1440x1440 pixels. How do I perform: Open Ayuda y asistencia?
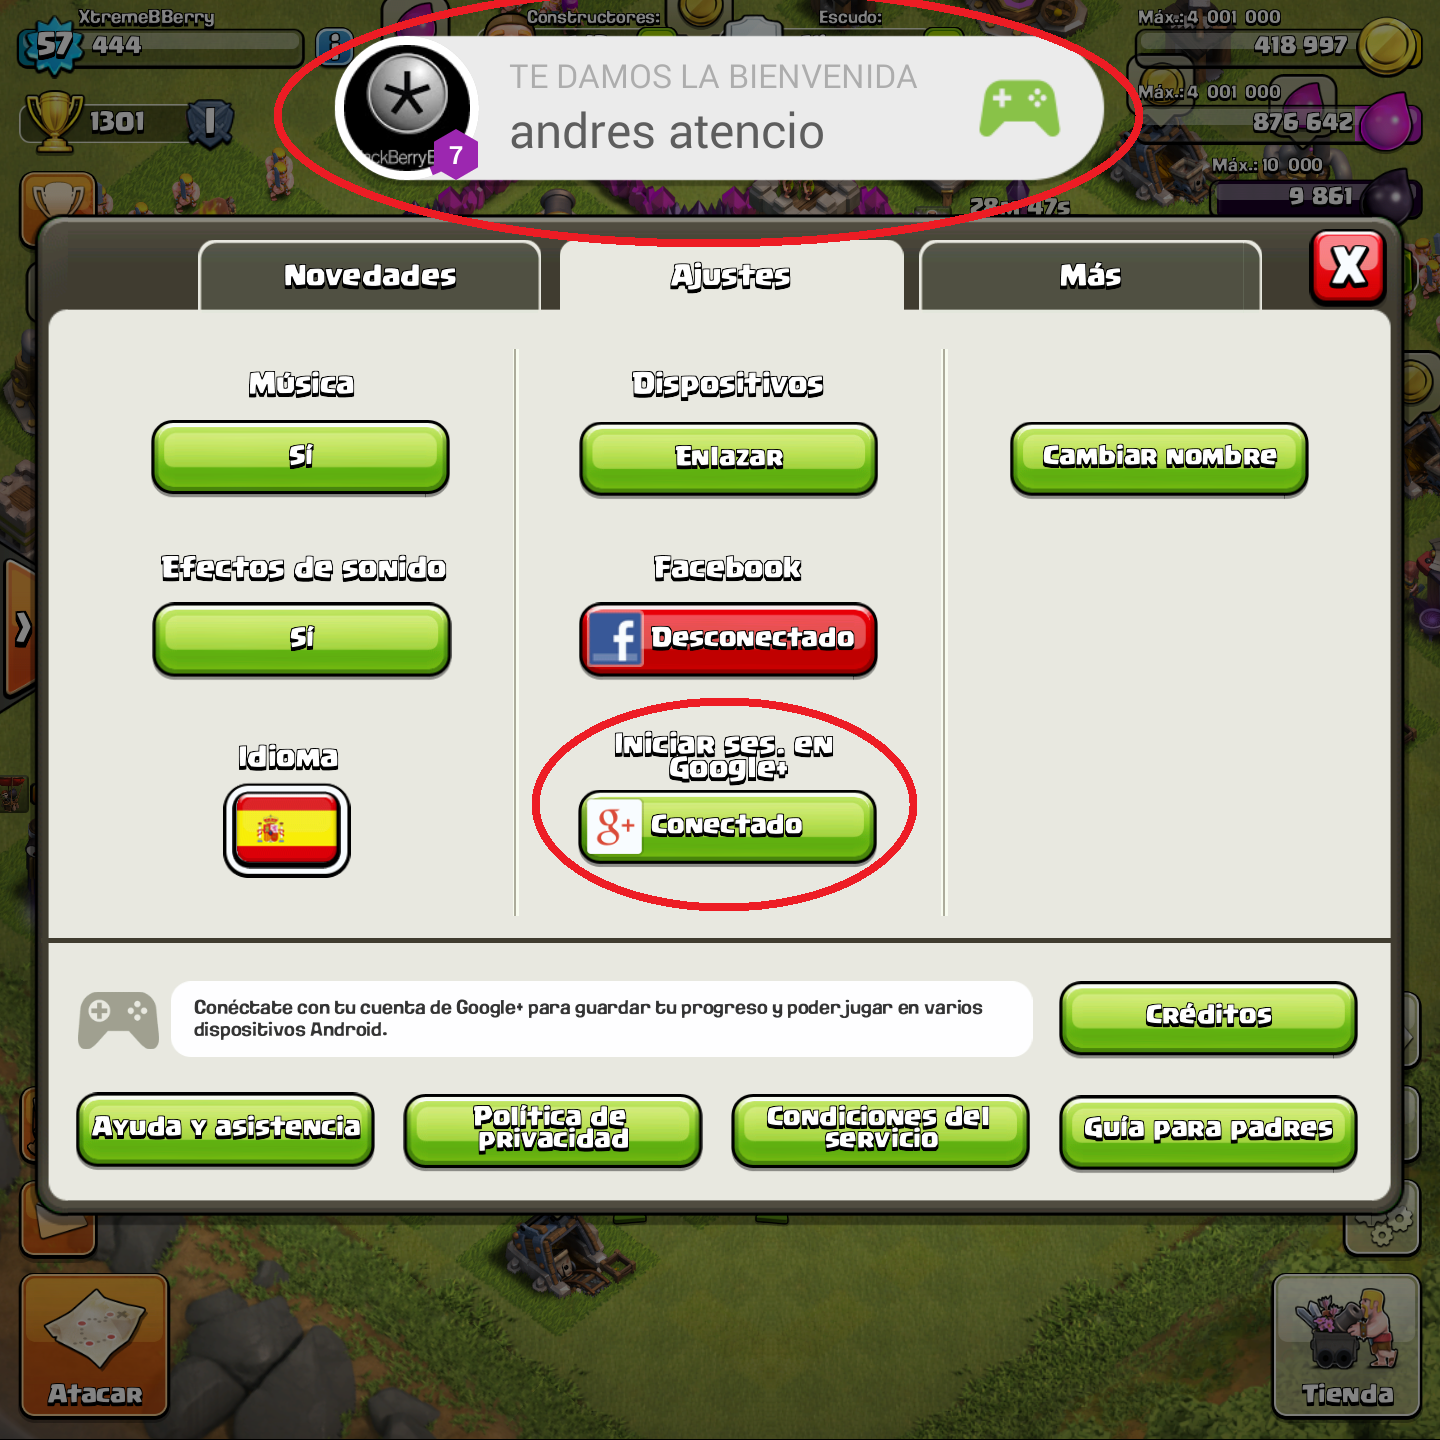pos(225,1129)
